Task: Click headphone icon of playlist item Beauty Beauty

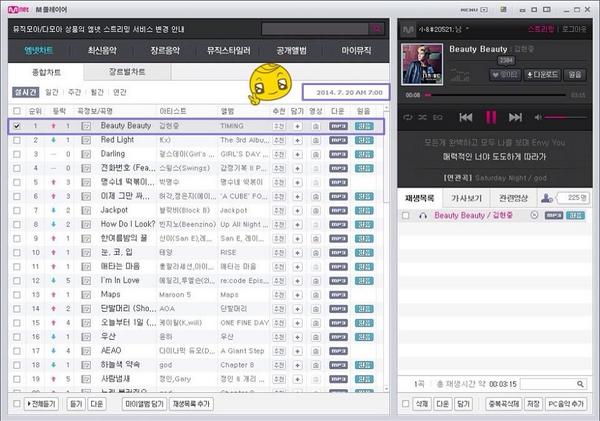Action: [x=423, y=216]
